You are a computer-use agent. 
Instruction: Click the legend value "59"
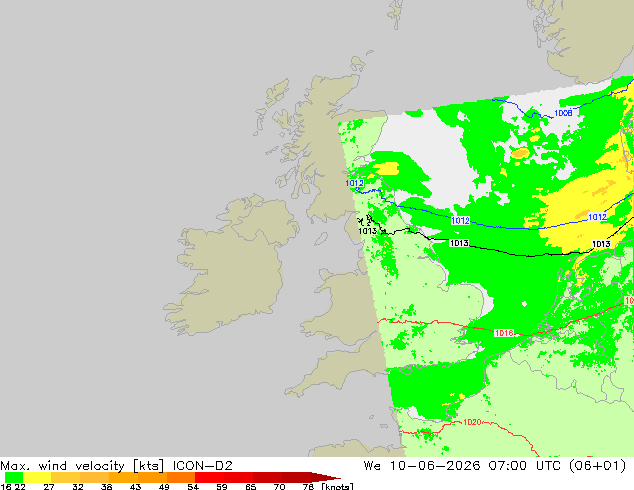coord(222,487)
